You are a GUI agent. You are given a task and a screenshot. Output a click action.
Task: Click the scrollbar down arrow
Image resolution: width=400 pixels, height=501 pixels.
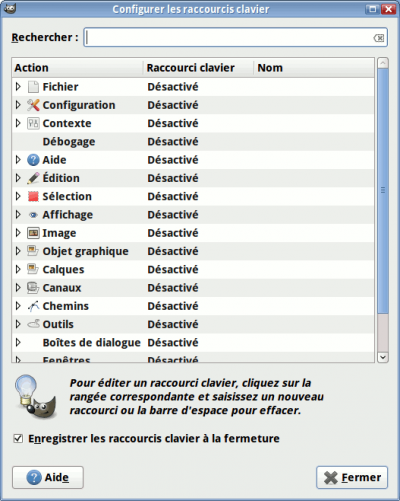[x=383, y=357]
